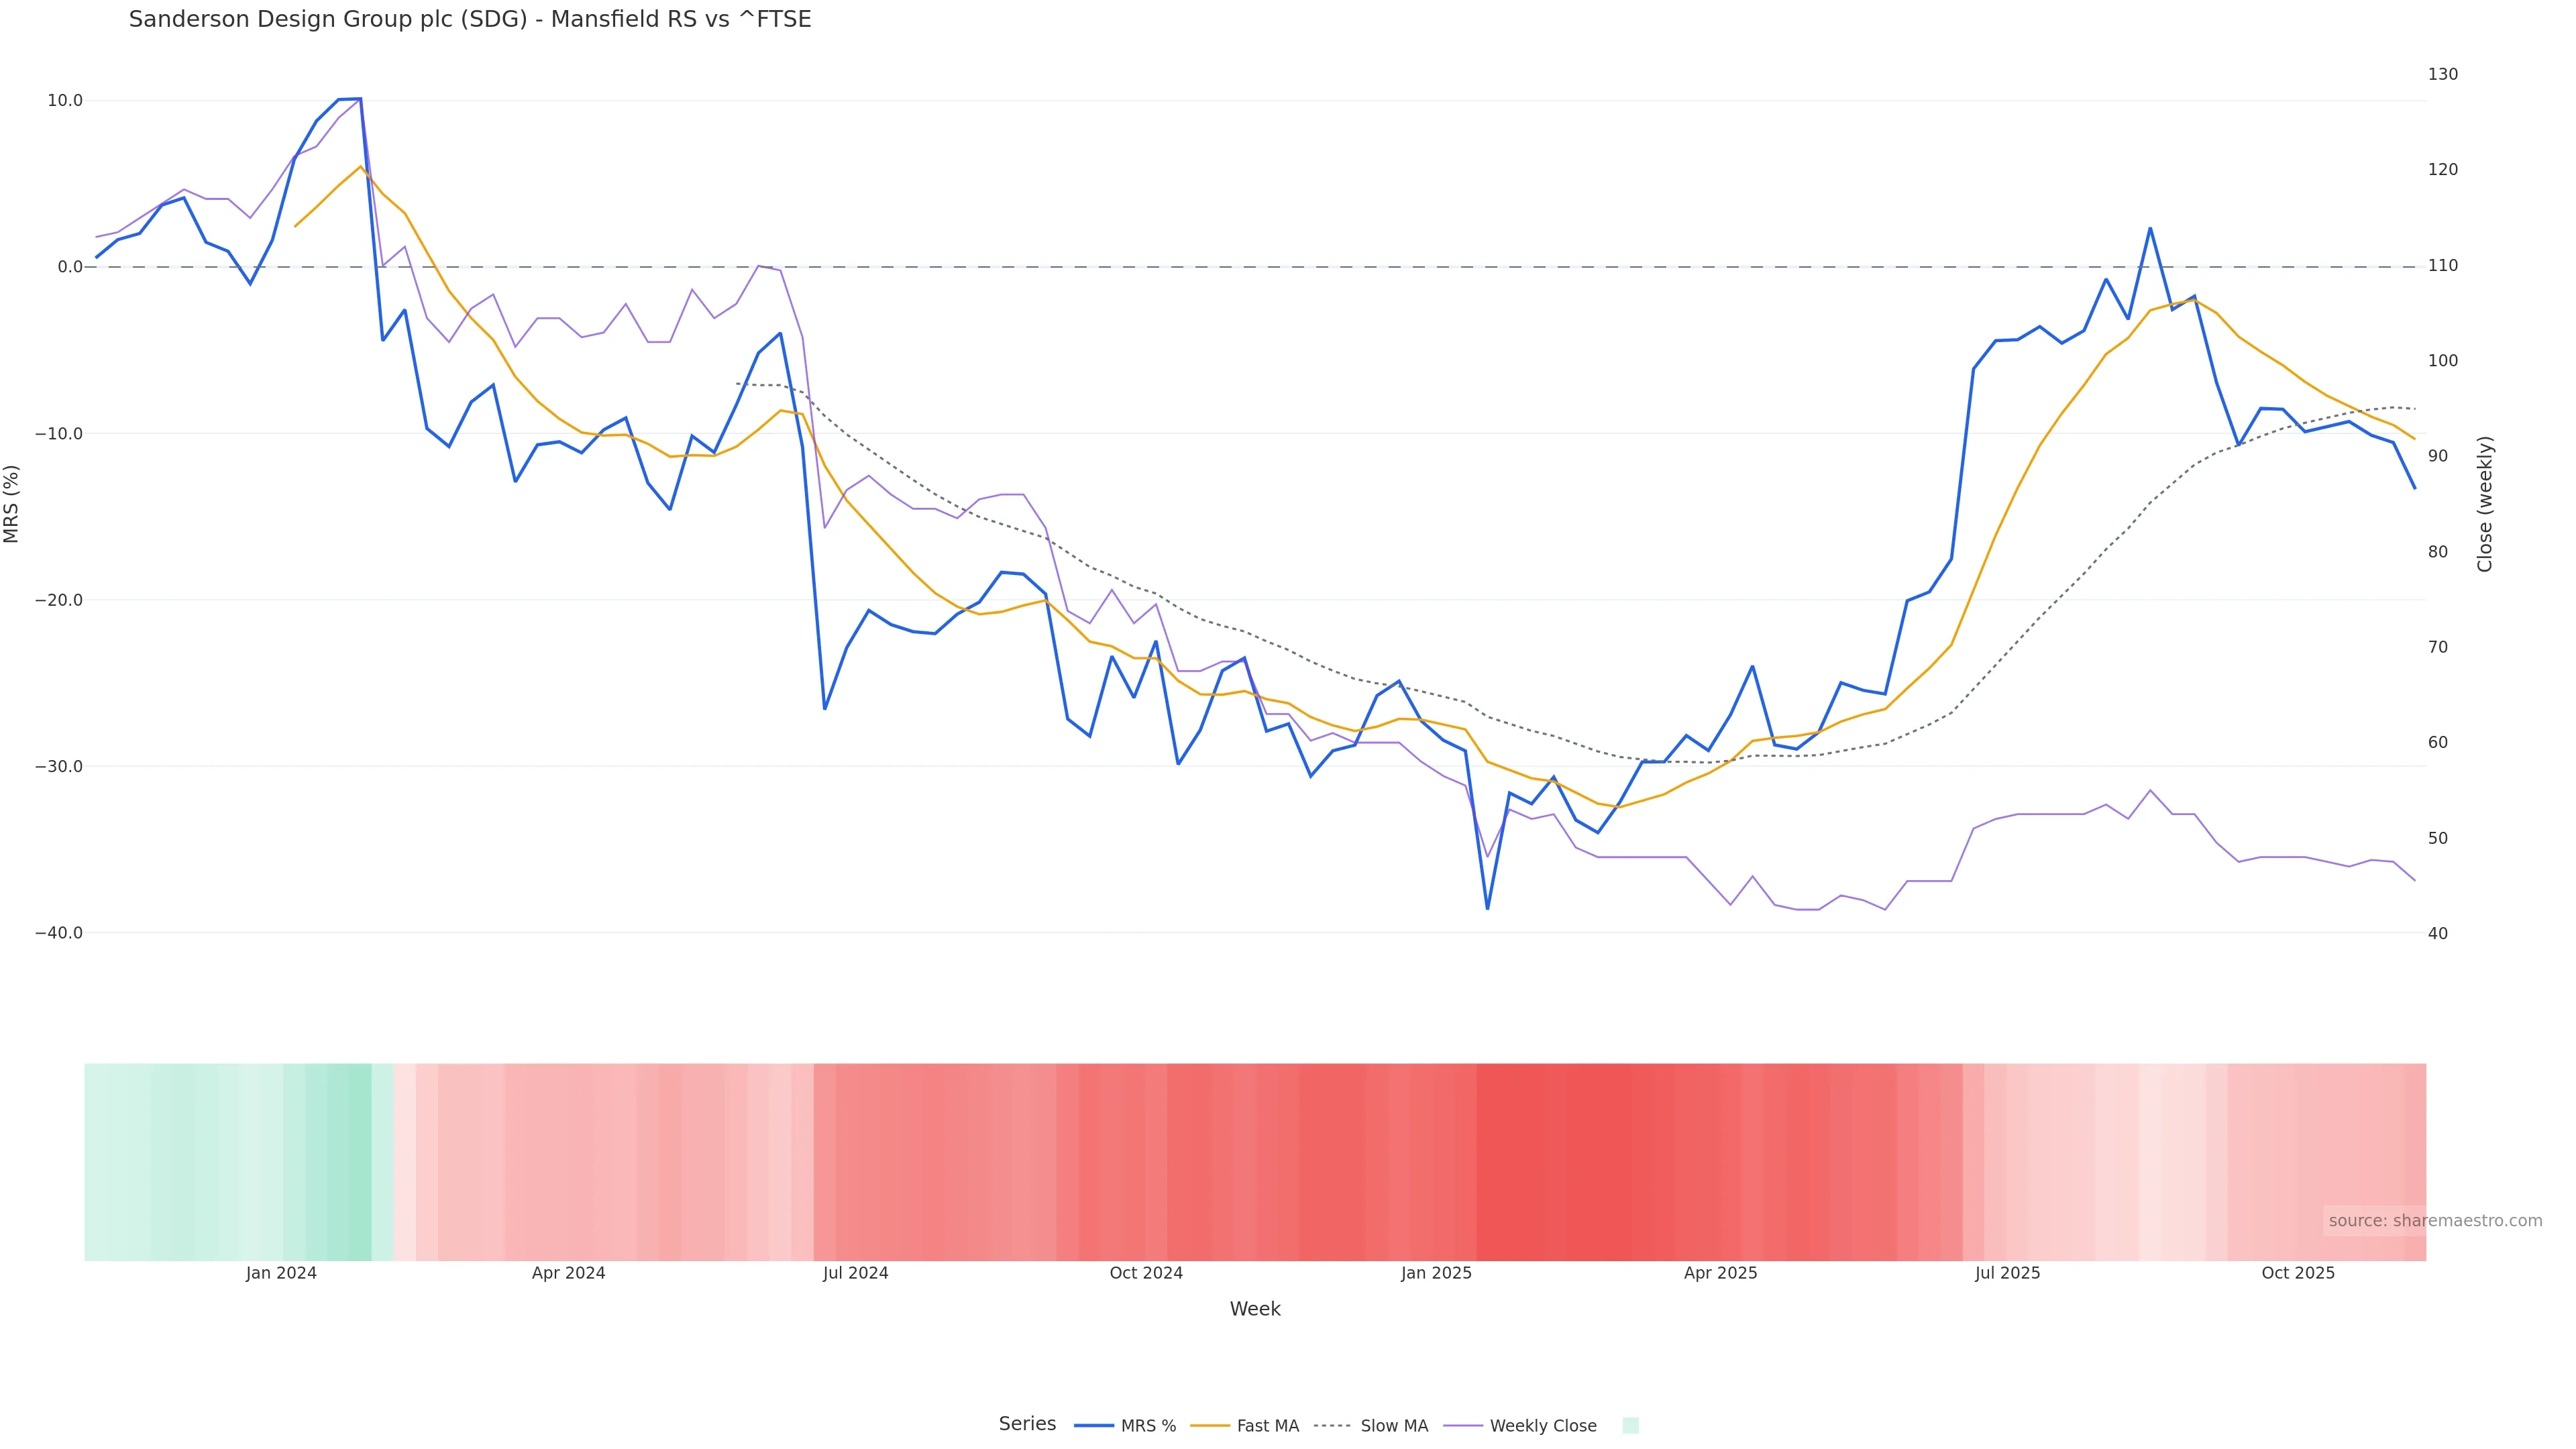Click the 0.0 left axis tick label
The height and width of the screenshot is (1449, 2576).
click(69, 267)
